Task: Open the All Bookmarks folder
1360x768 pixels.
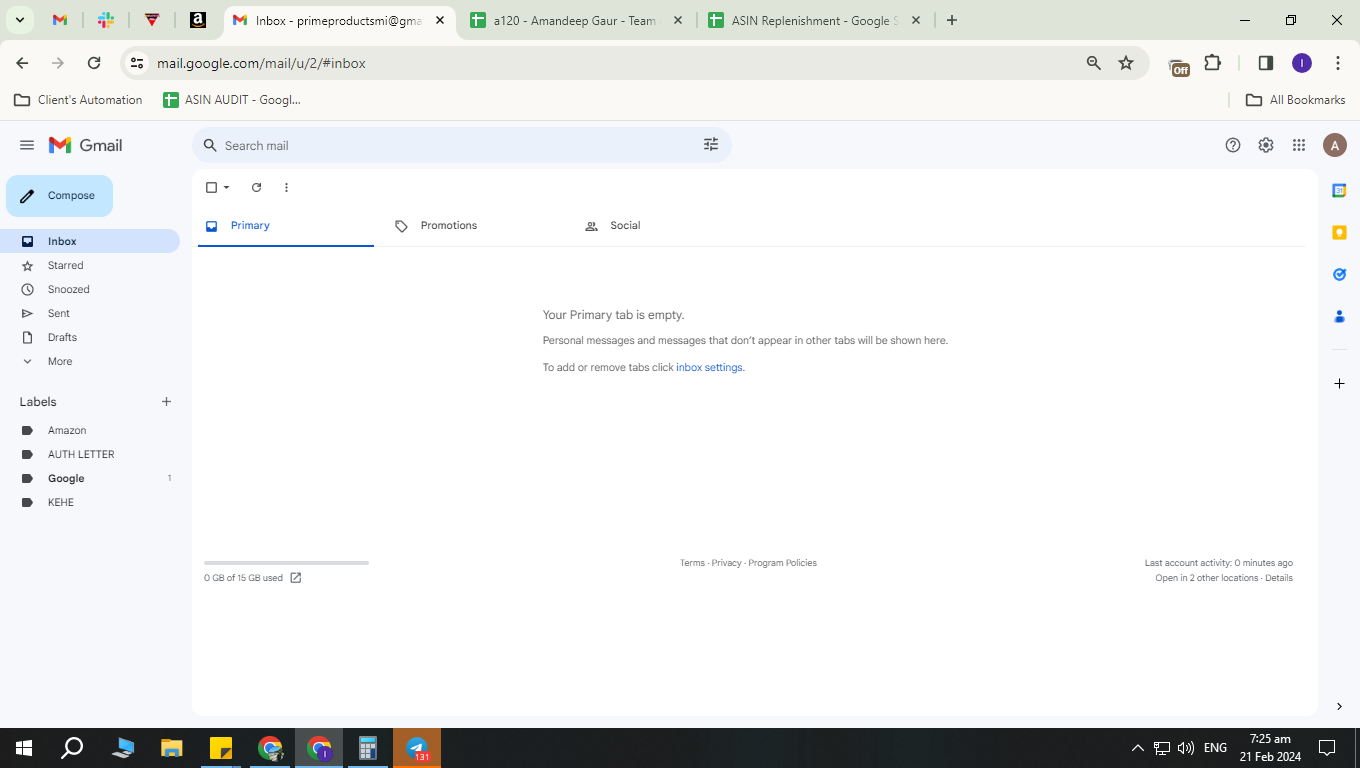Action: pyautogui.click(x=1295, y=100)
